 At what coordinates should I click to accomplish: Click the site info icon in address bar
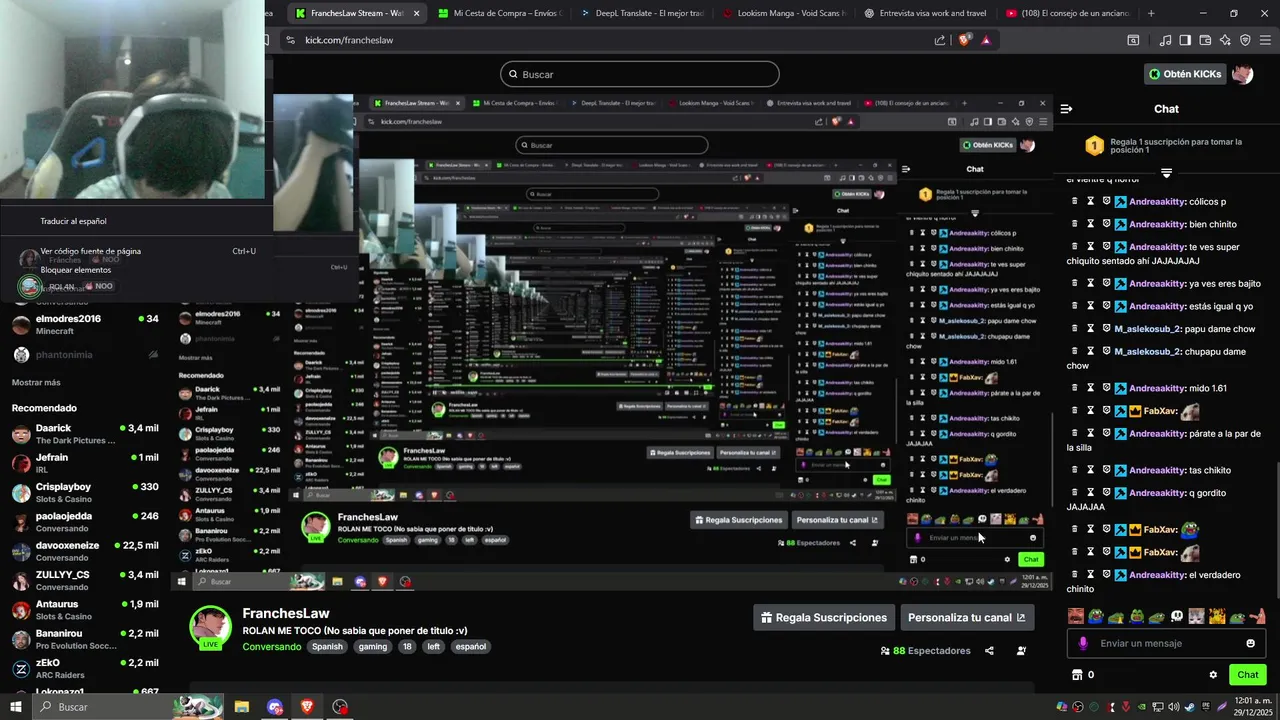tap(290, 40)
